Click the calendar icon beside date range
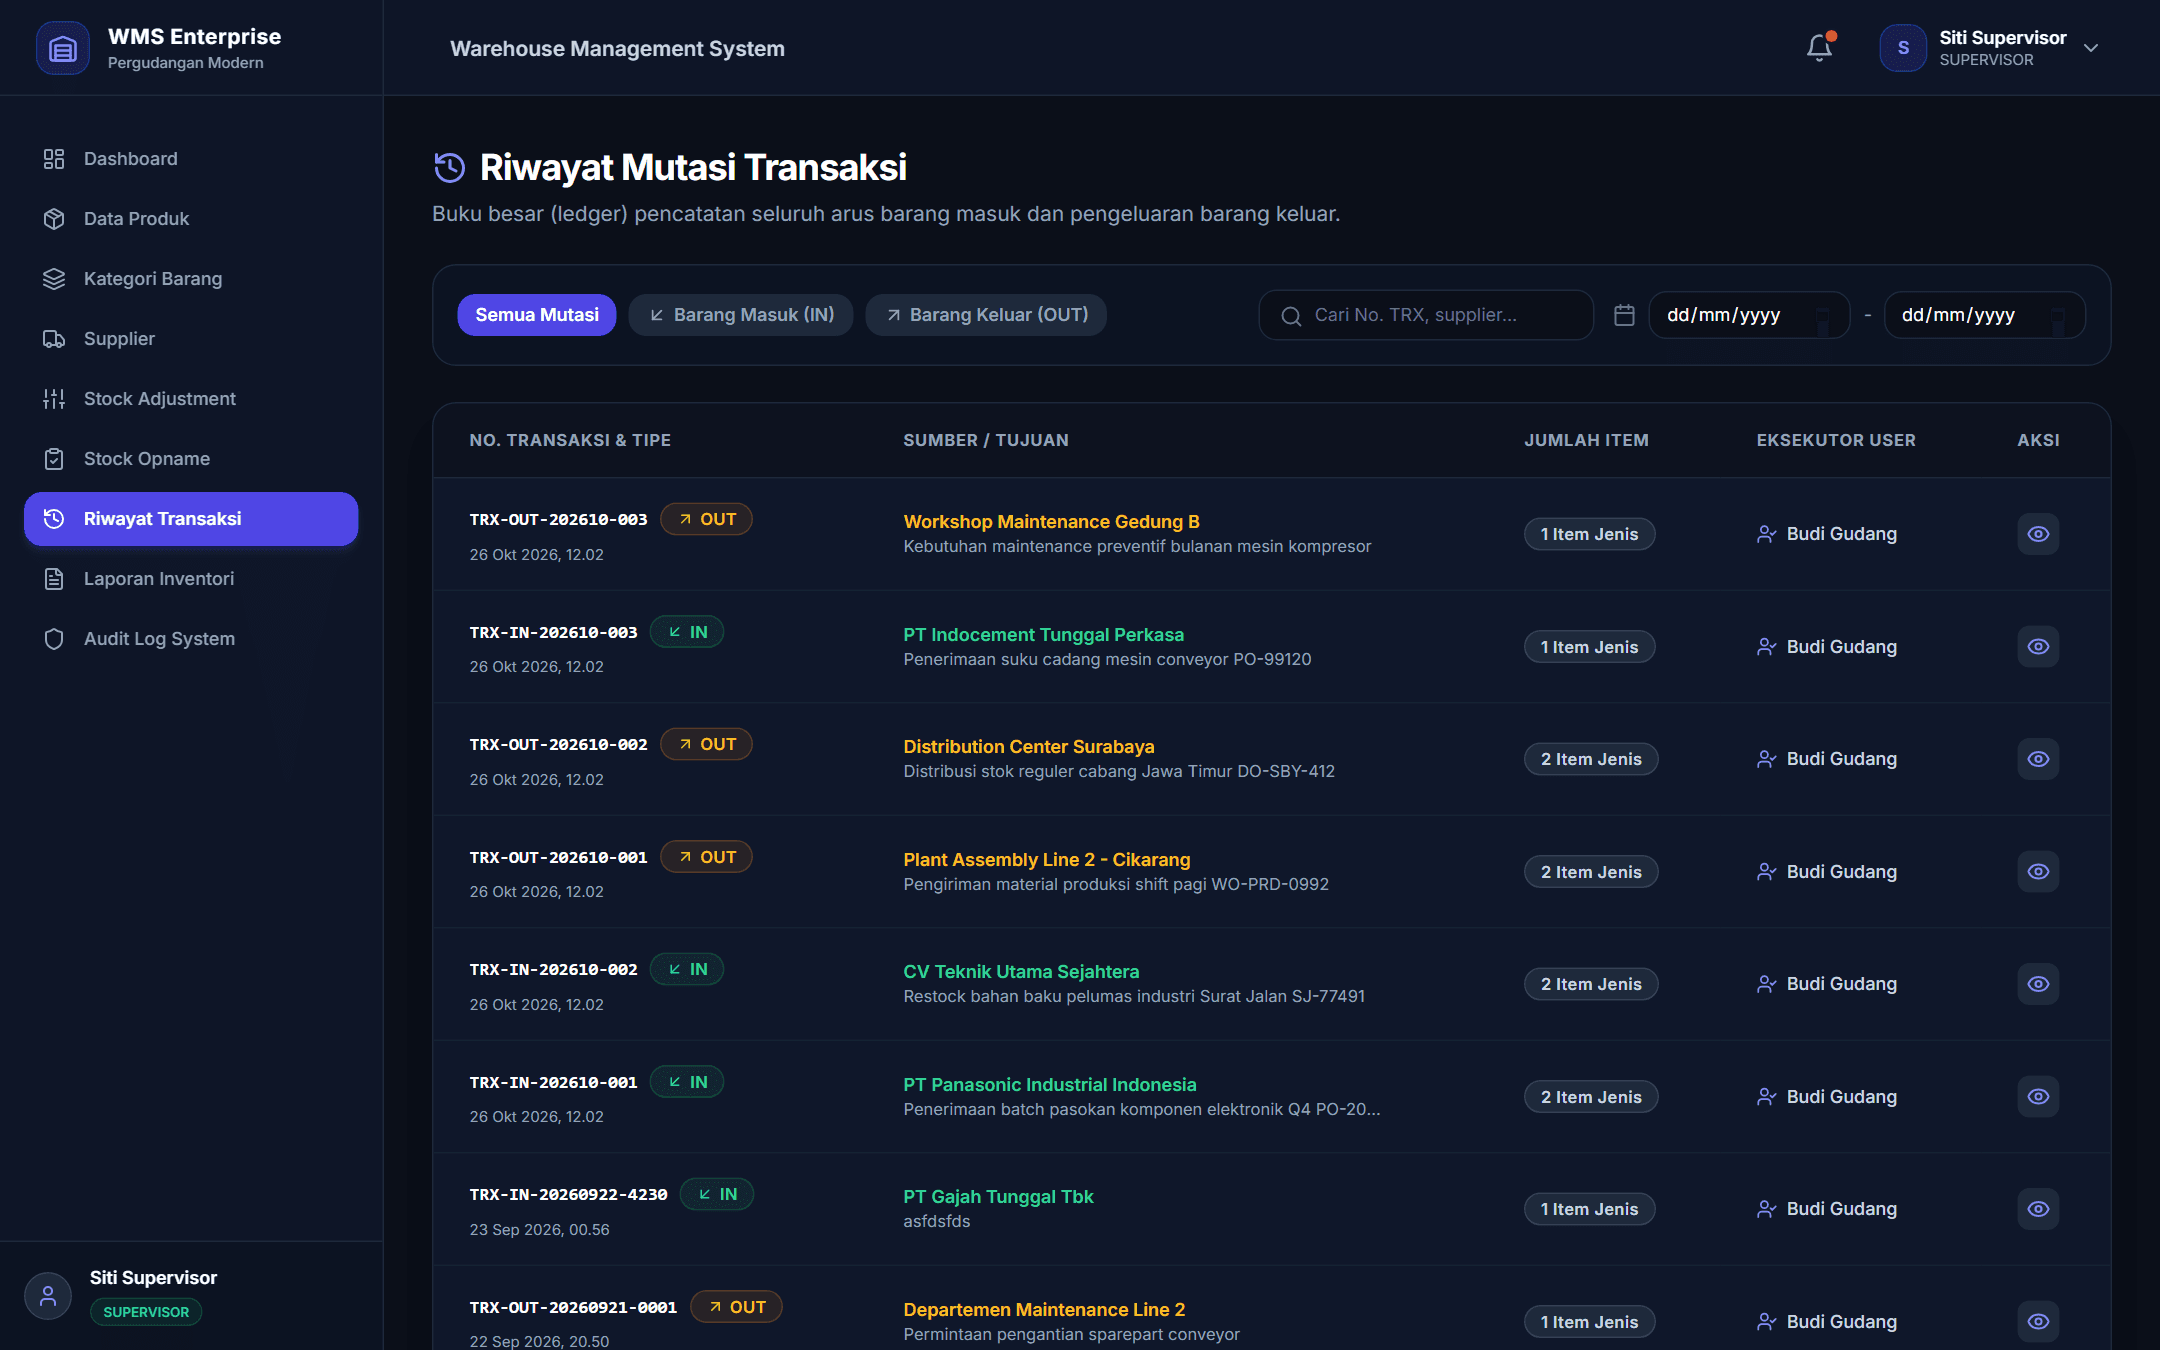This screenshot has height=1350, width=2160. pos(1624,315)
